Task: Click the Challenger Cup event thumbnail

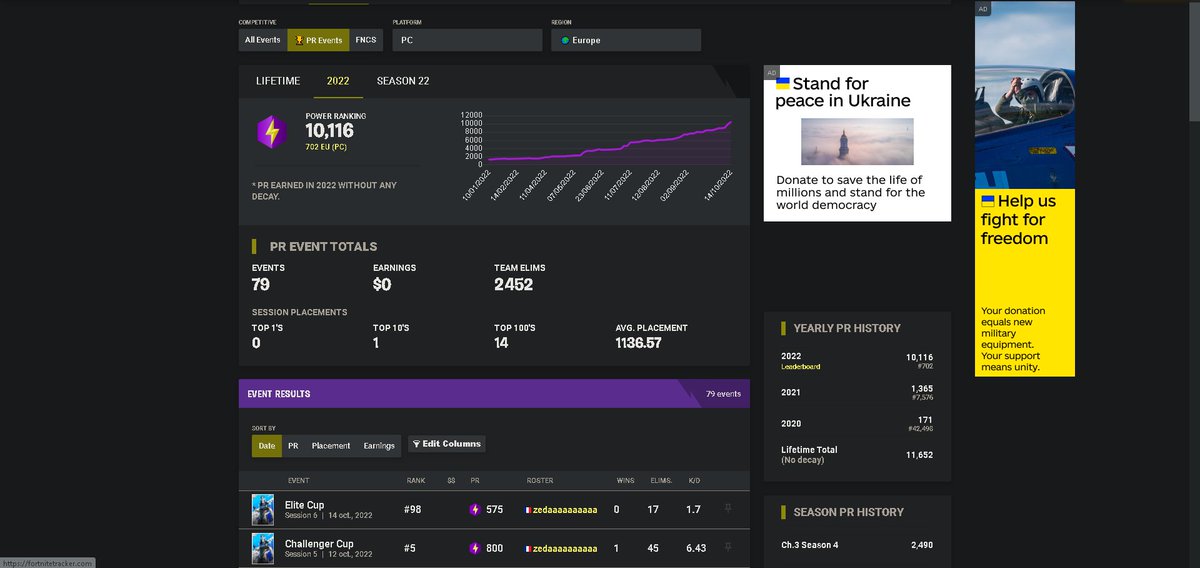Action: pyautogui.click(x=263, y=548)
